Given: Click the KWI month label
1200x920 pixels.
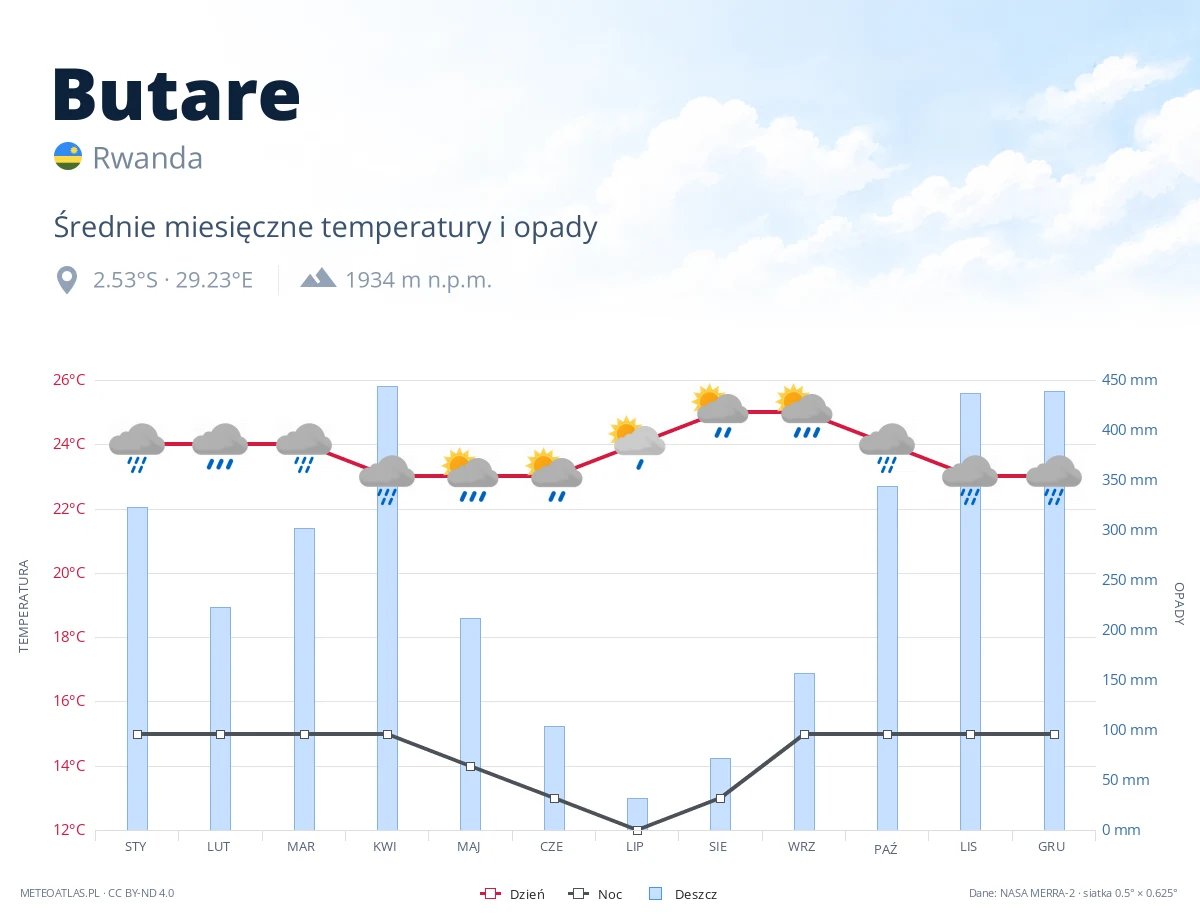Looking at the screenshot, I should tap(385, 847).
